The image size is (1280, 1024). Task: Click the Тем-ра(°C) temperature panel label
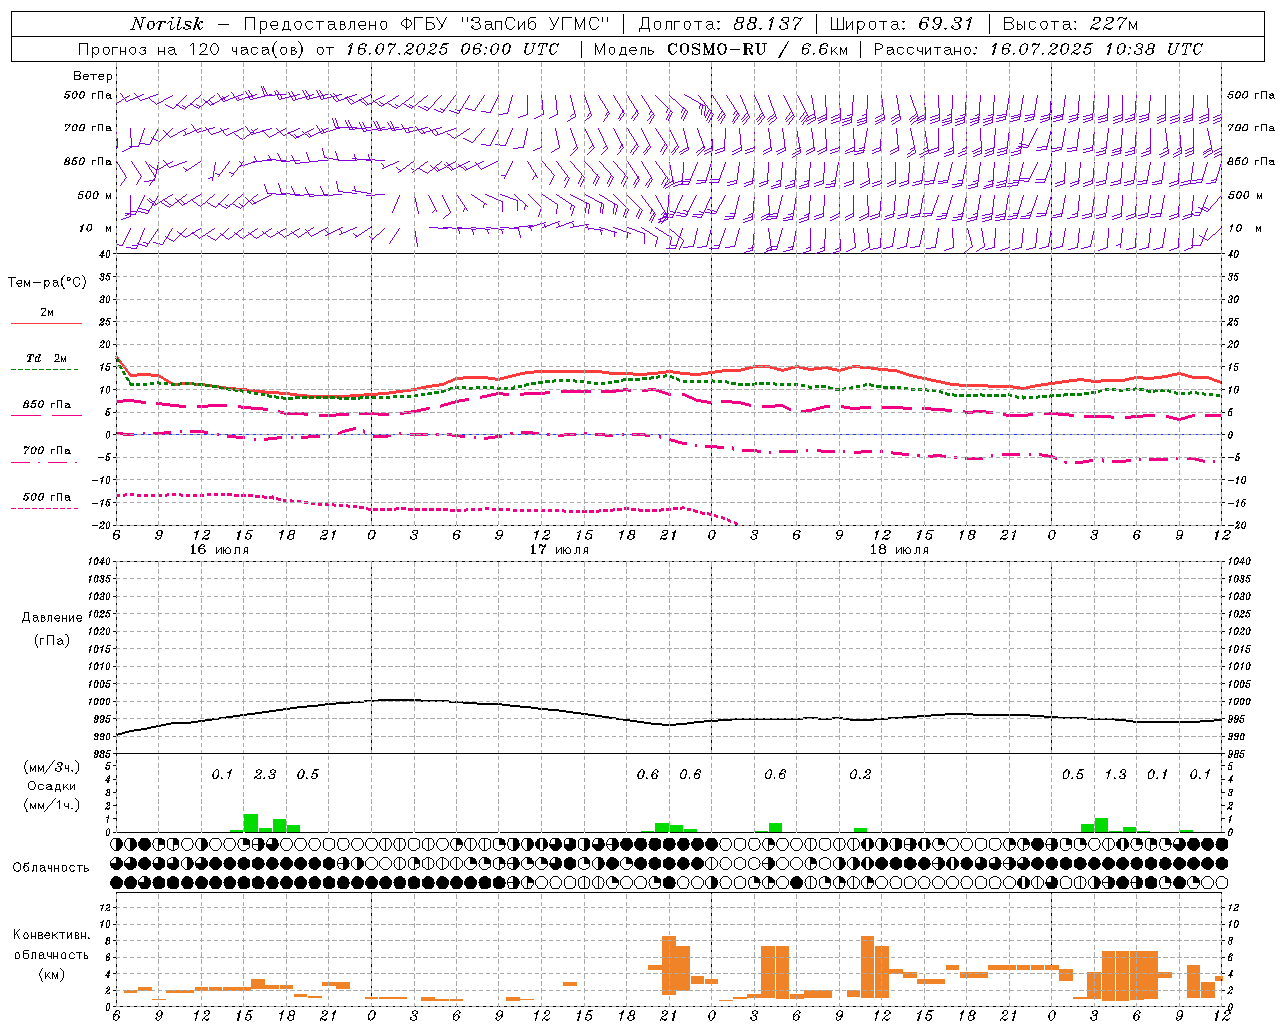click(x=47, y=282)
